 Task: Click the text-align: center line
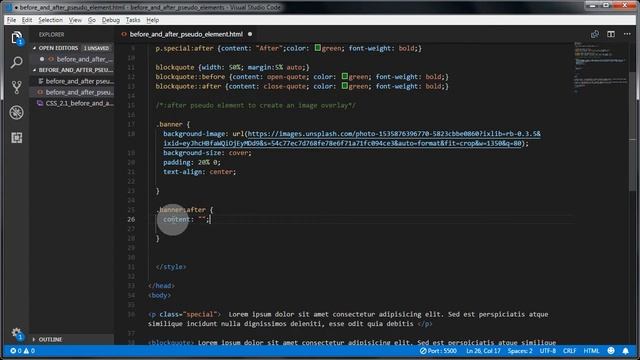point(200,172)
